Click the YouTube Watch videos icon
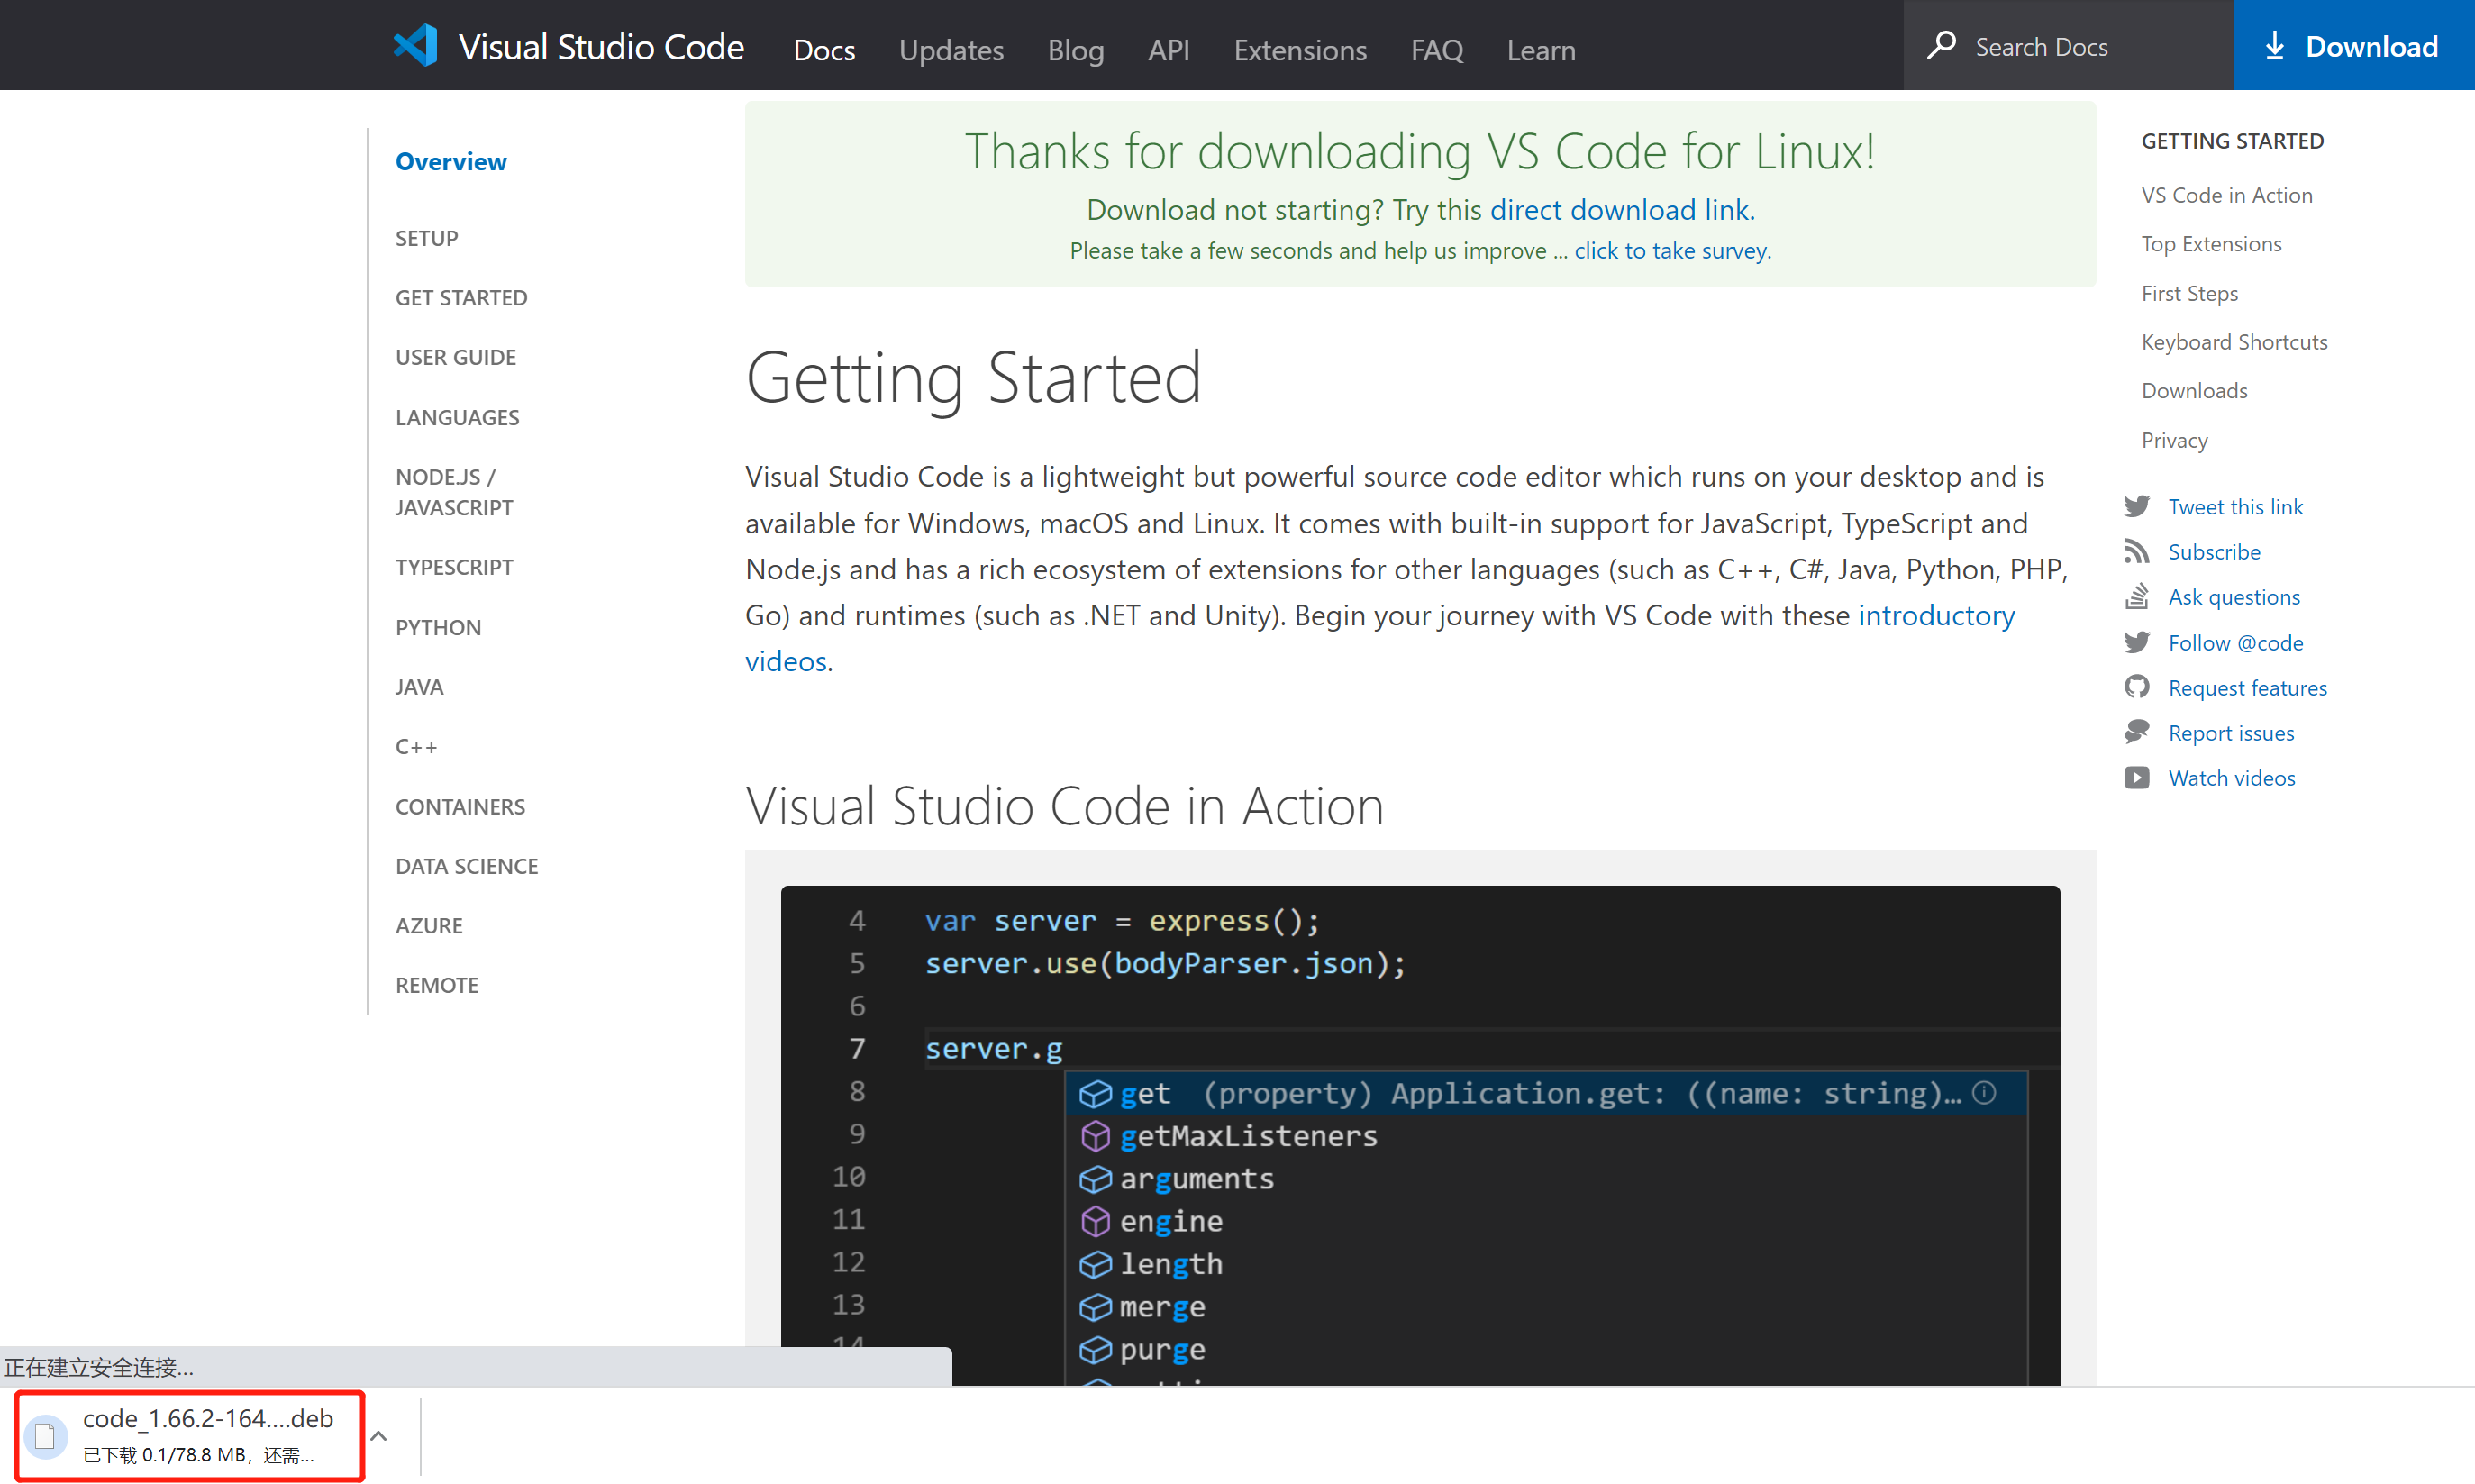Viewport: 2475px width, 1484px height. [x=2137, y=778]
